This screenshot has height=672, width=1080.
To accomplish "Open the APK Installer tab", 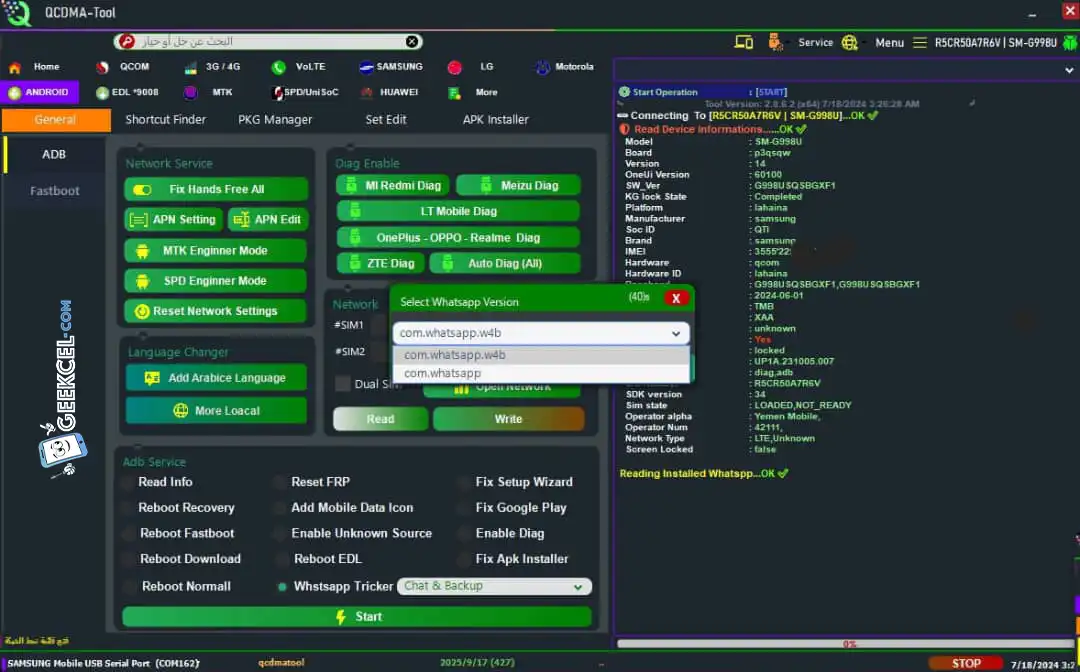I will pyautogui.click(x=495, y=120).
